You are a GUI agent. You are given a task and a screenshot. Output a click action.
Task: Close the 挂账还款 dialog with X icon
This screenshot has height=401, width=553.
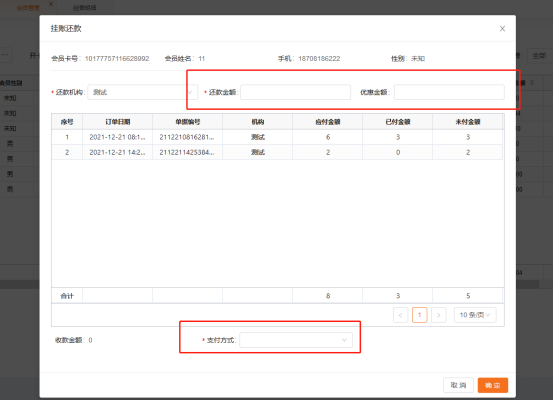coord(502,29)
